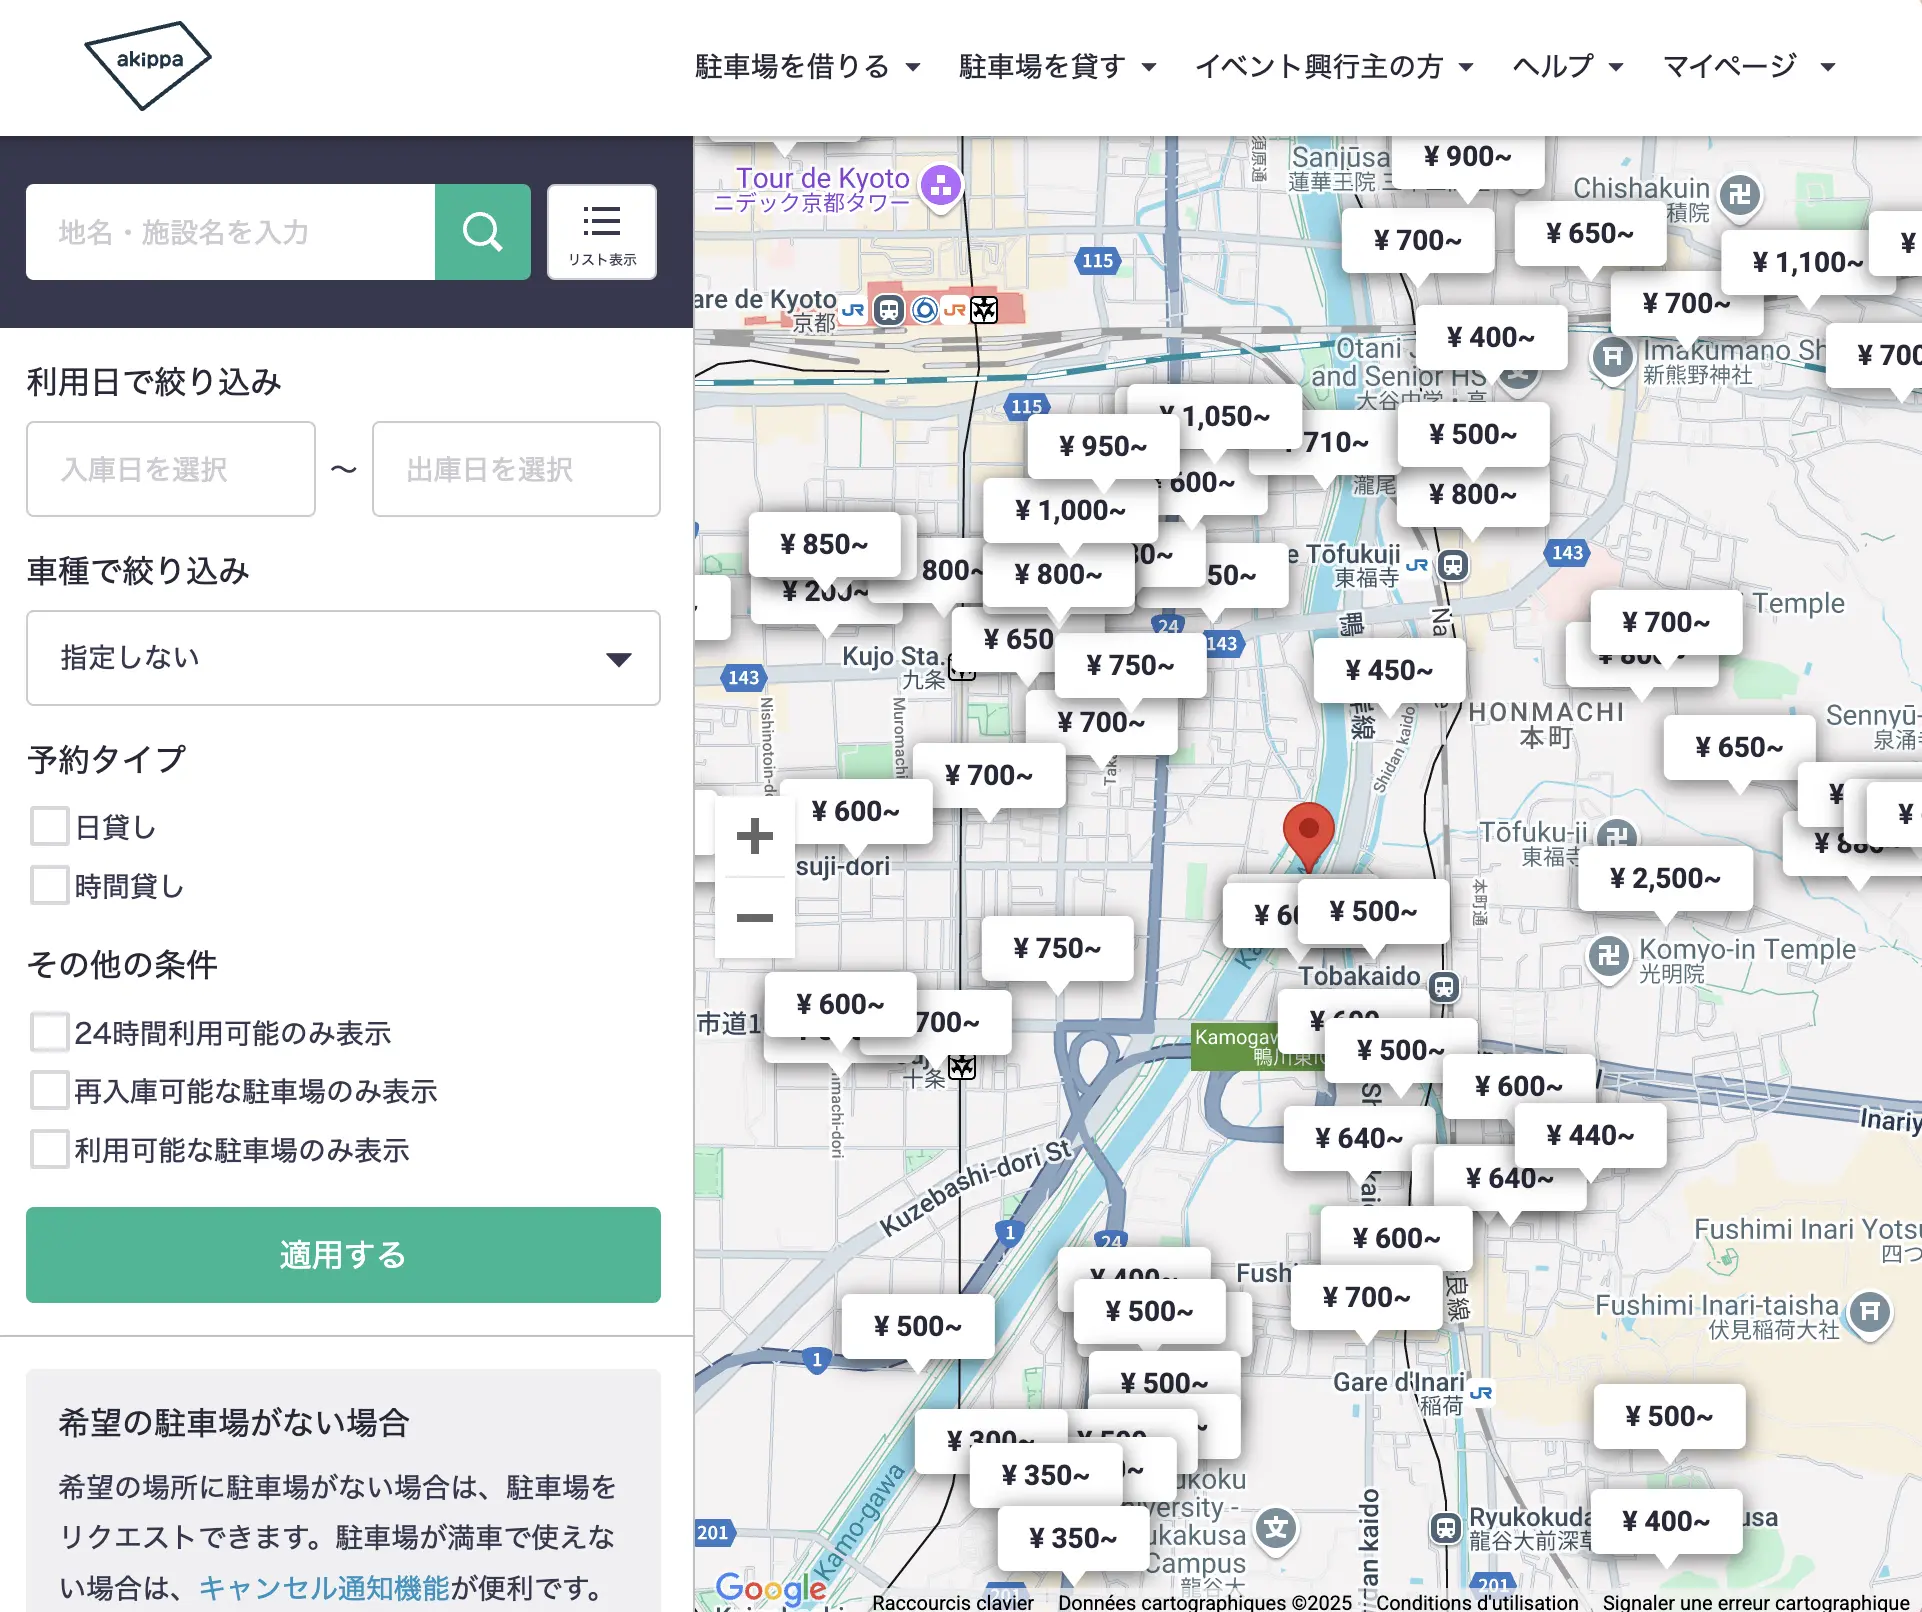
Task: Open the 車種 dropdown 指定しない
Action: 343,658
